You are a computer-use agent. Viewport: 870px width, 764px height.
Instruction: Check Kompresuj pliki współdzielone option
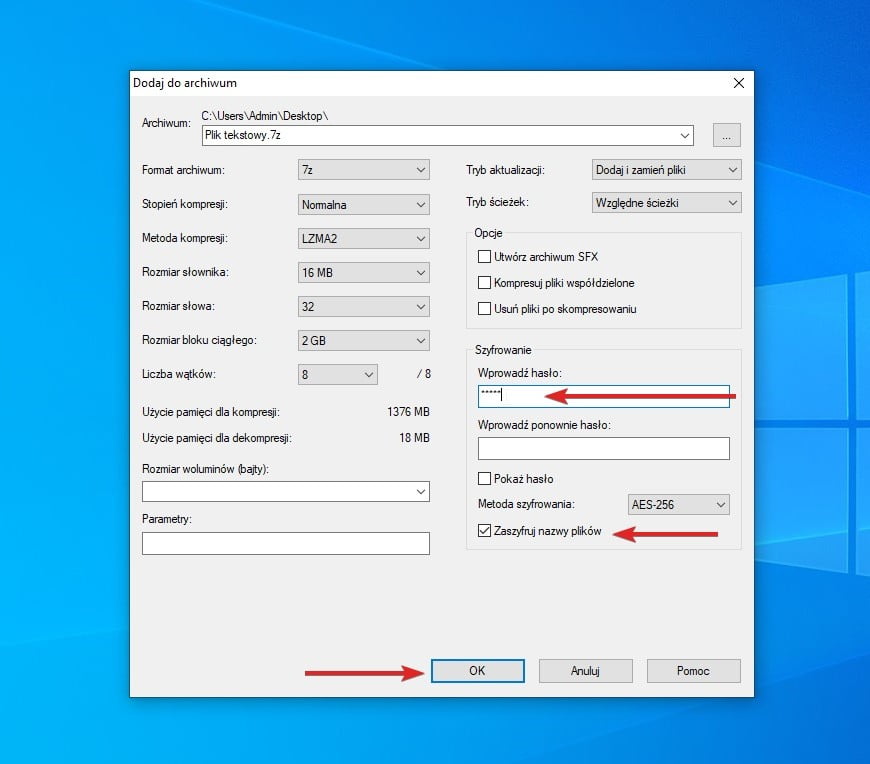486,283
